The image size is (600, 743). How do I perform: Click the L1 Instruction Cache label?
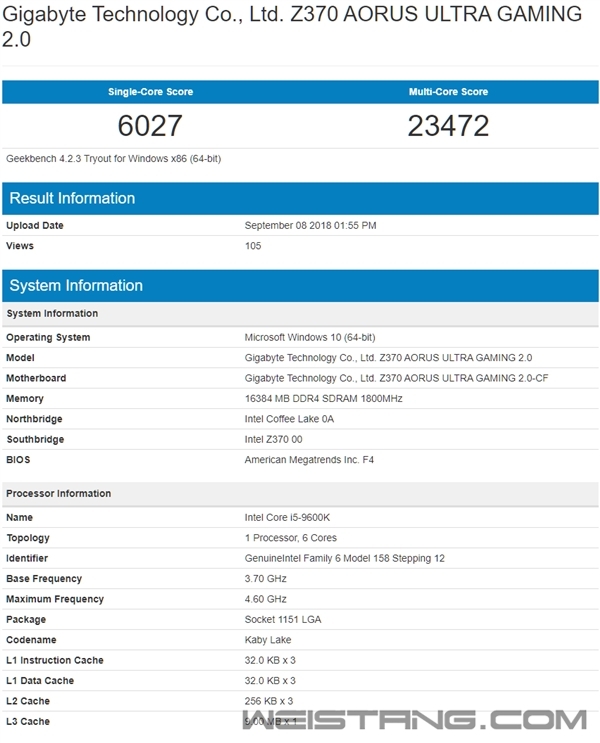(x=55, y=660)
